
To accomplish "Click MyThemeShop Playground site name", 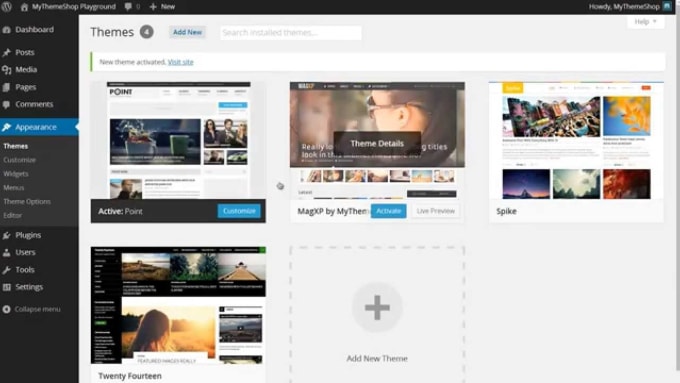I will [x=74, y=7].
